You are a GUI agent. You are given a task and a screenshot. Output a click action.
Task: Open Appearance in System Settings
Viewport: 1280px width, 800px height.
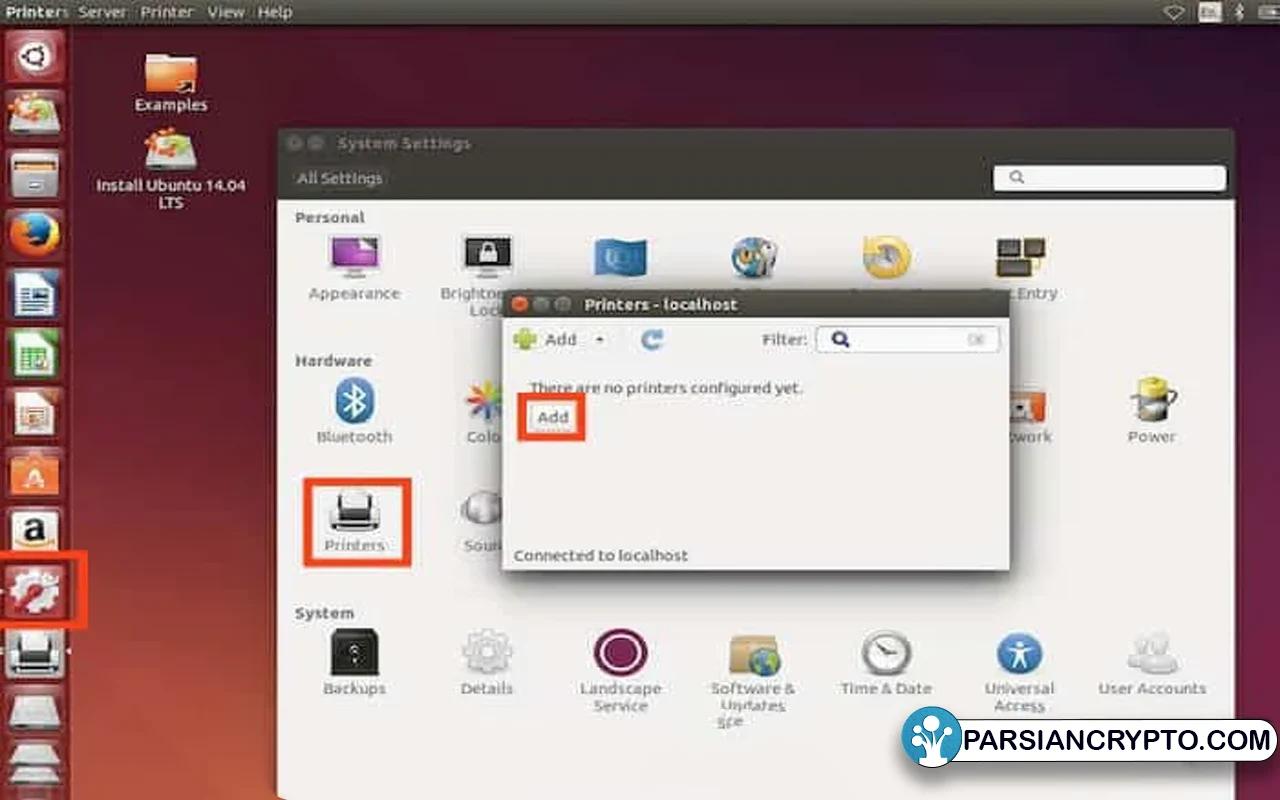click(x=354, y=268)
